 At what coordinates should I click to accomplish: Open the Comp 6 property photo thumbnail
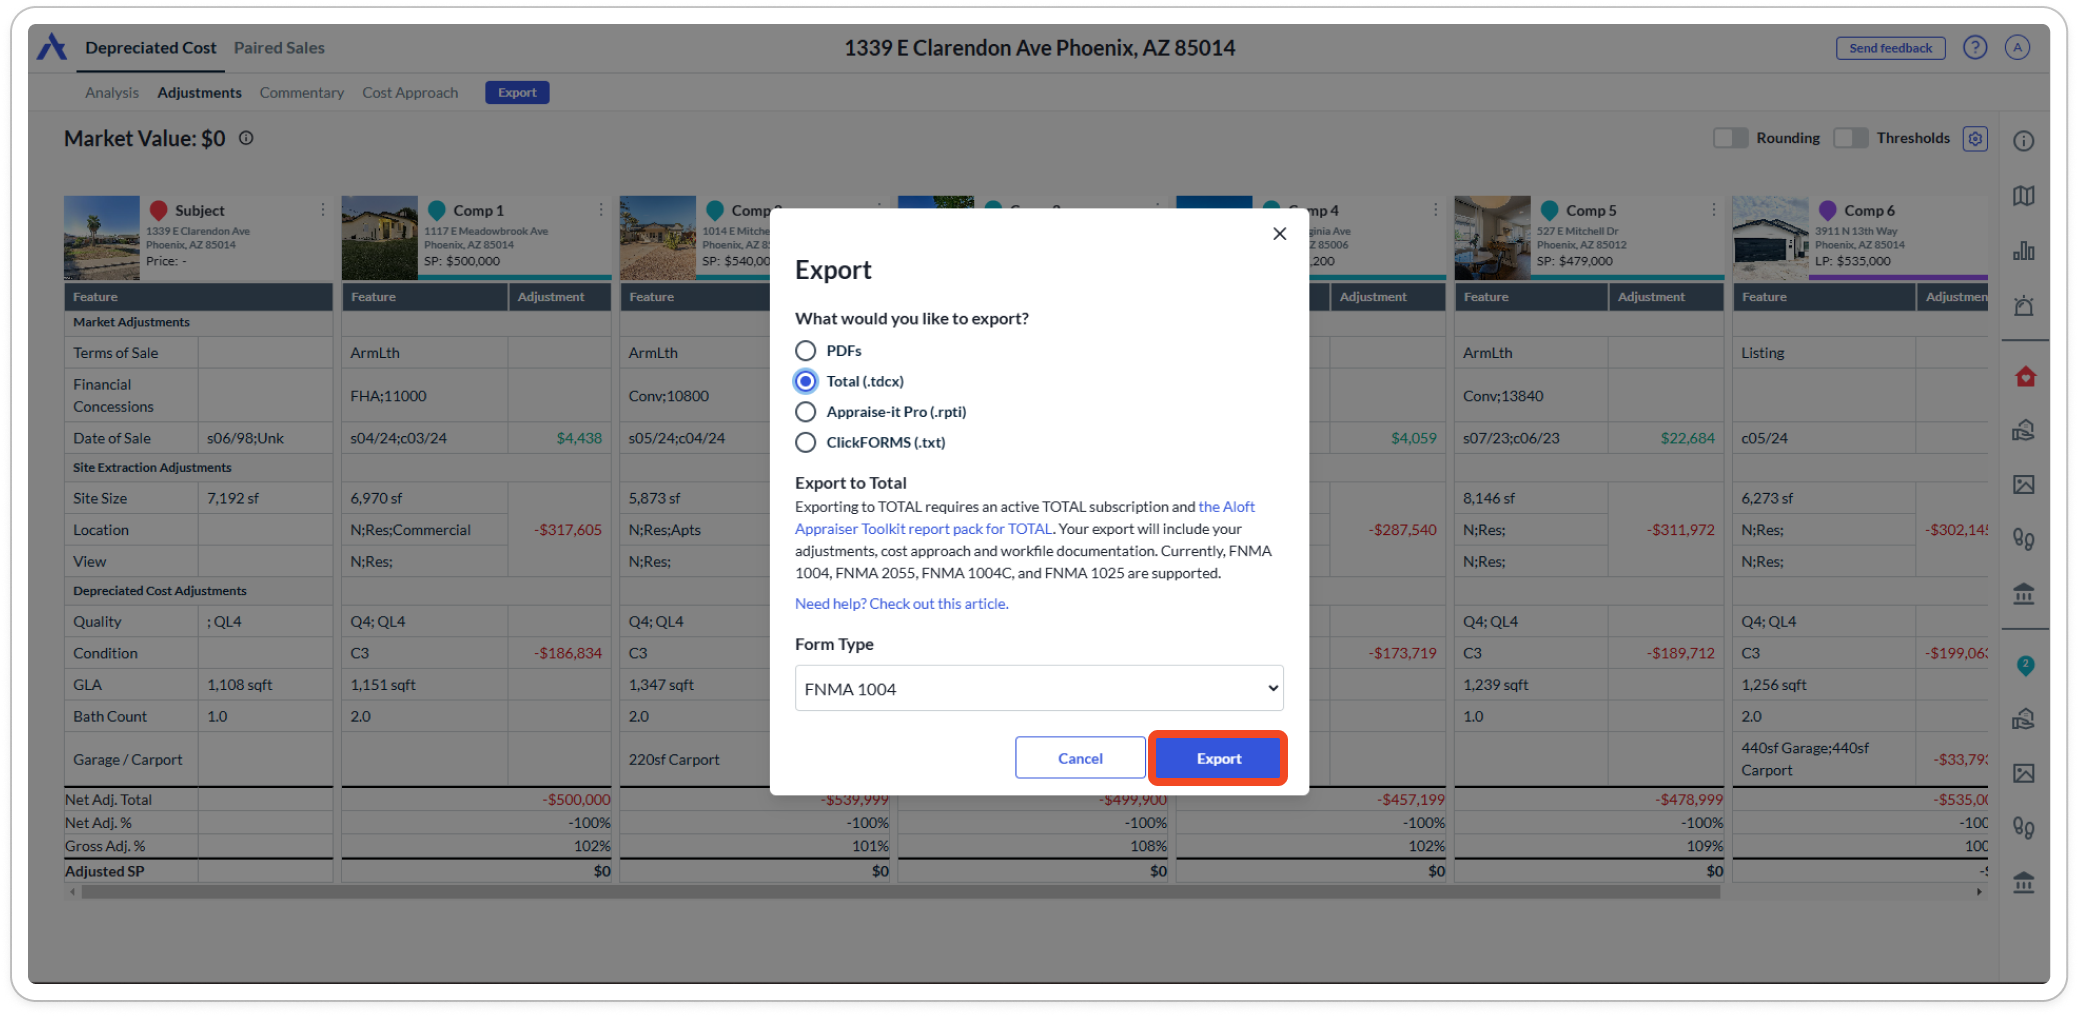coord(1770,237)
